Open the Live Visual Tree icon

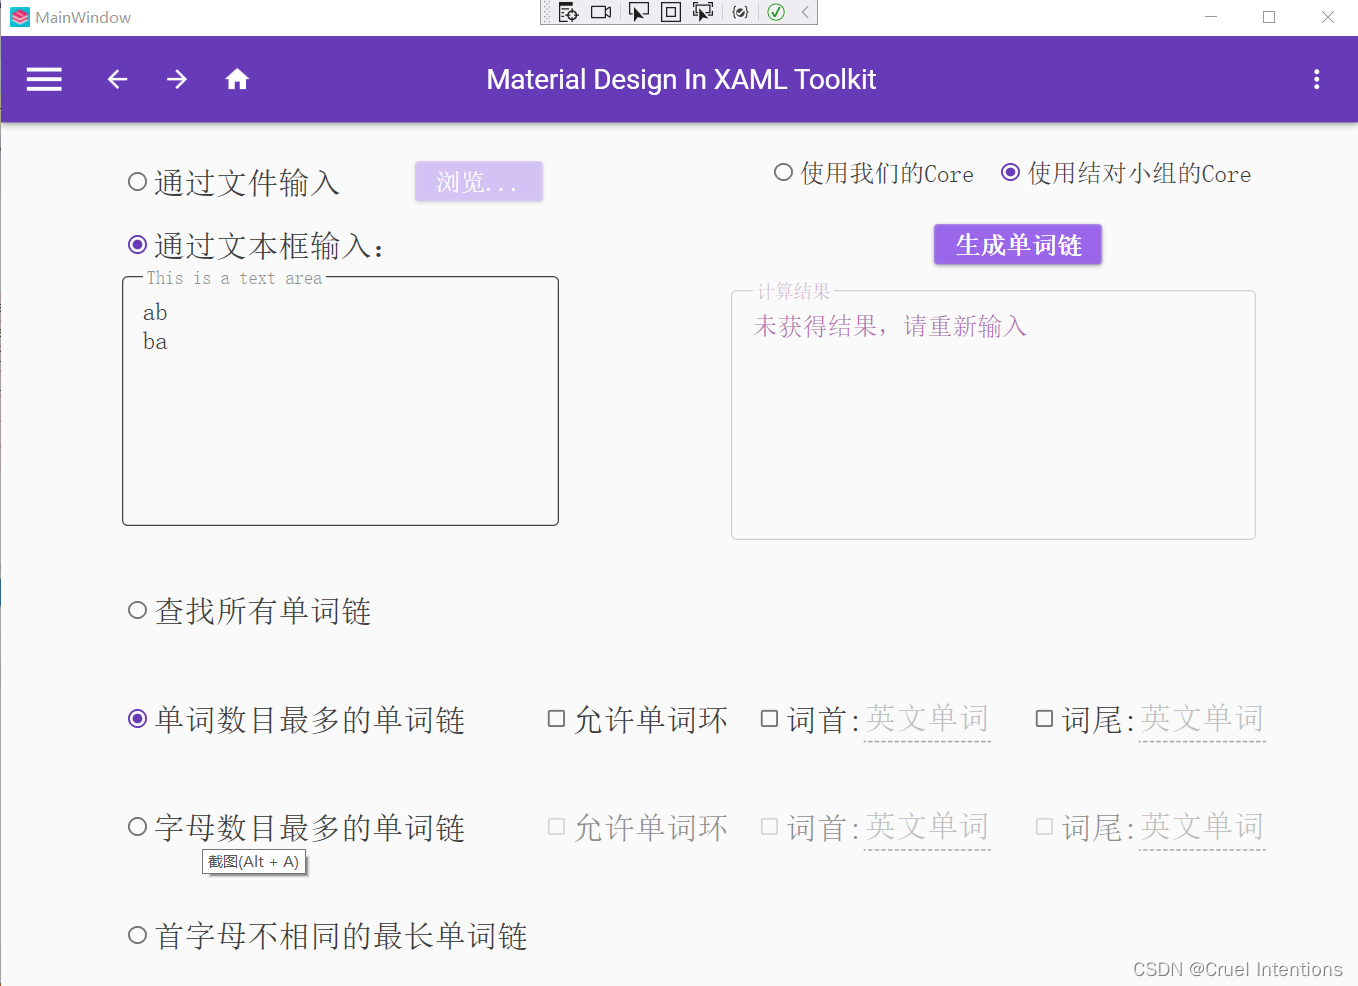point(568,12)
